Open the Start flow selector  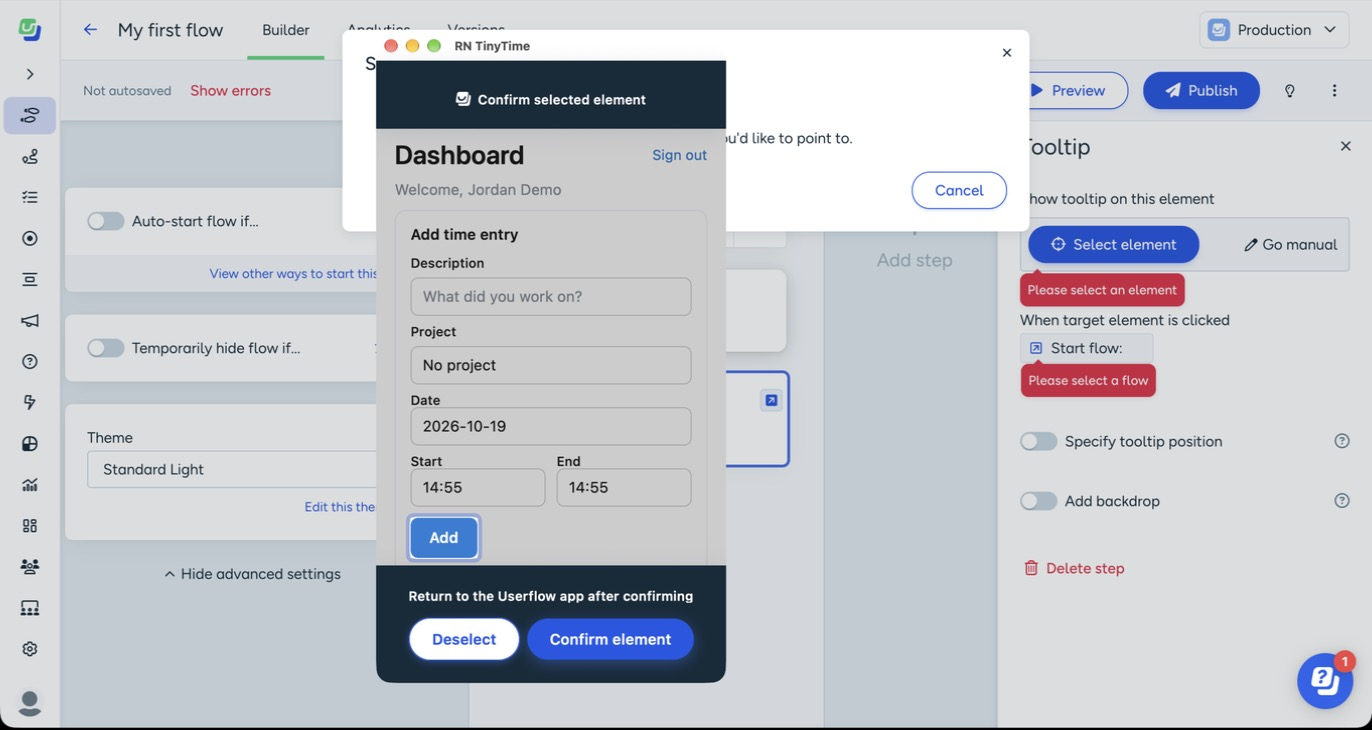pyautogui.click(x=1086, y=348)
